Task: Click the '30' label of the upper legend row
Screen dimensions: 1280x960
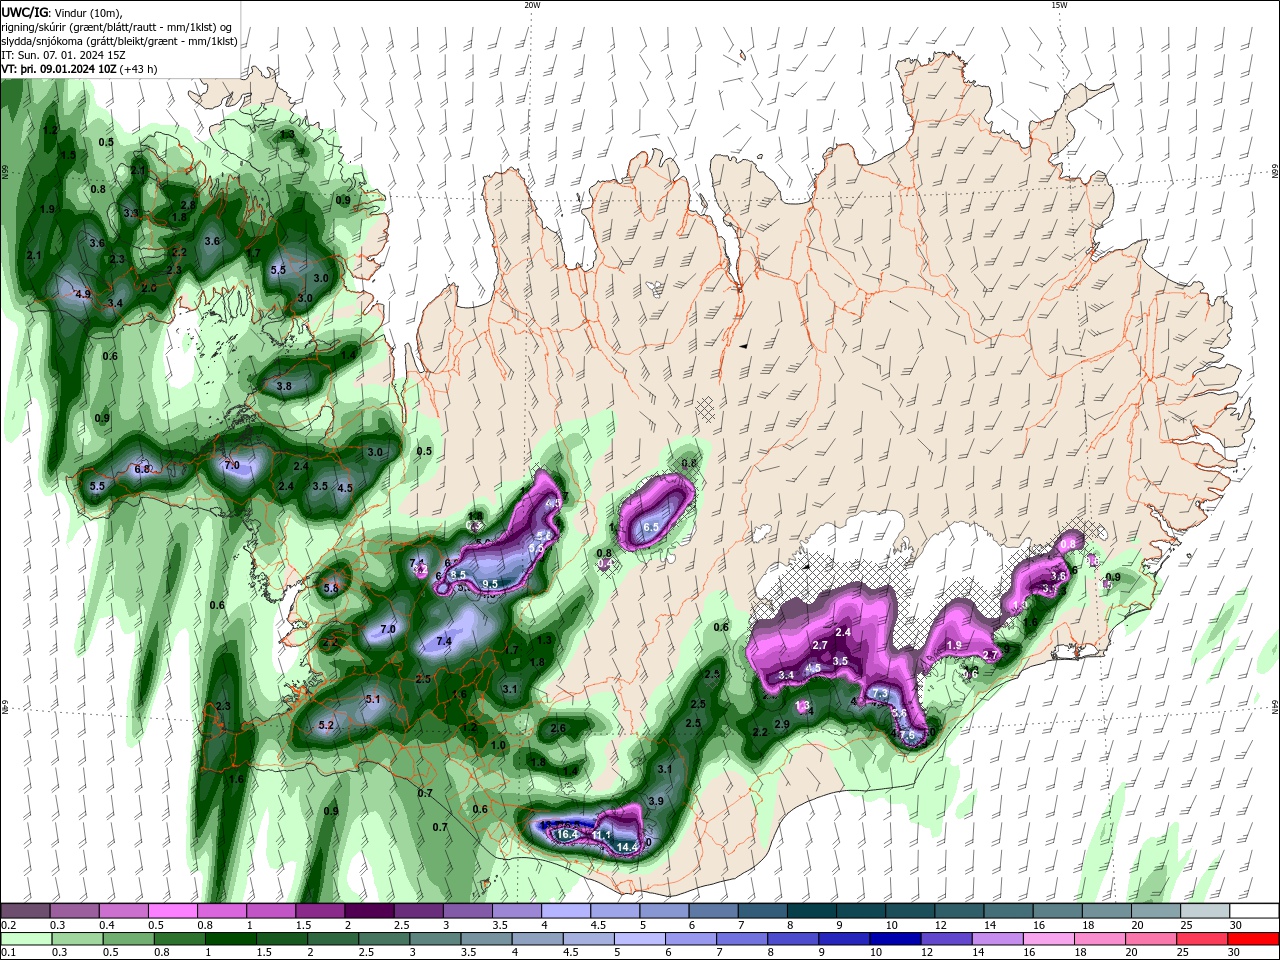Action: (x=1235, y=925)
